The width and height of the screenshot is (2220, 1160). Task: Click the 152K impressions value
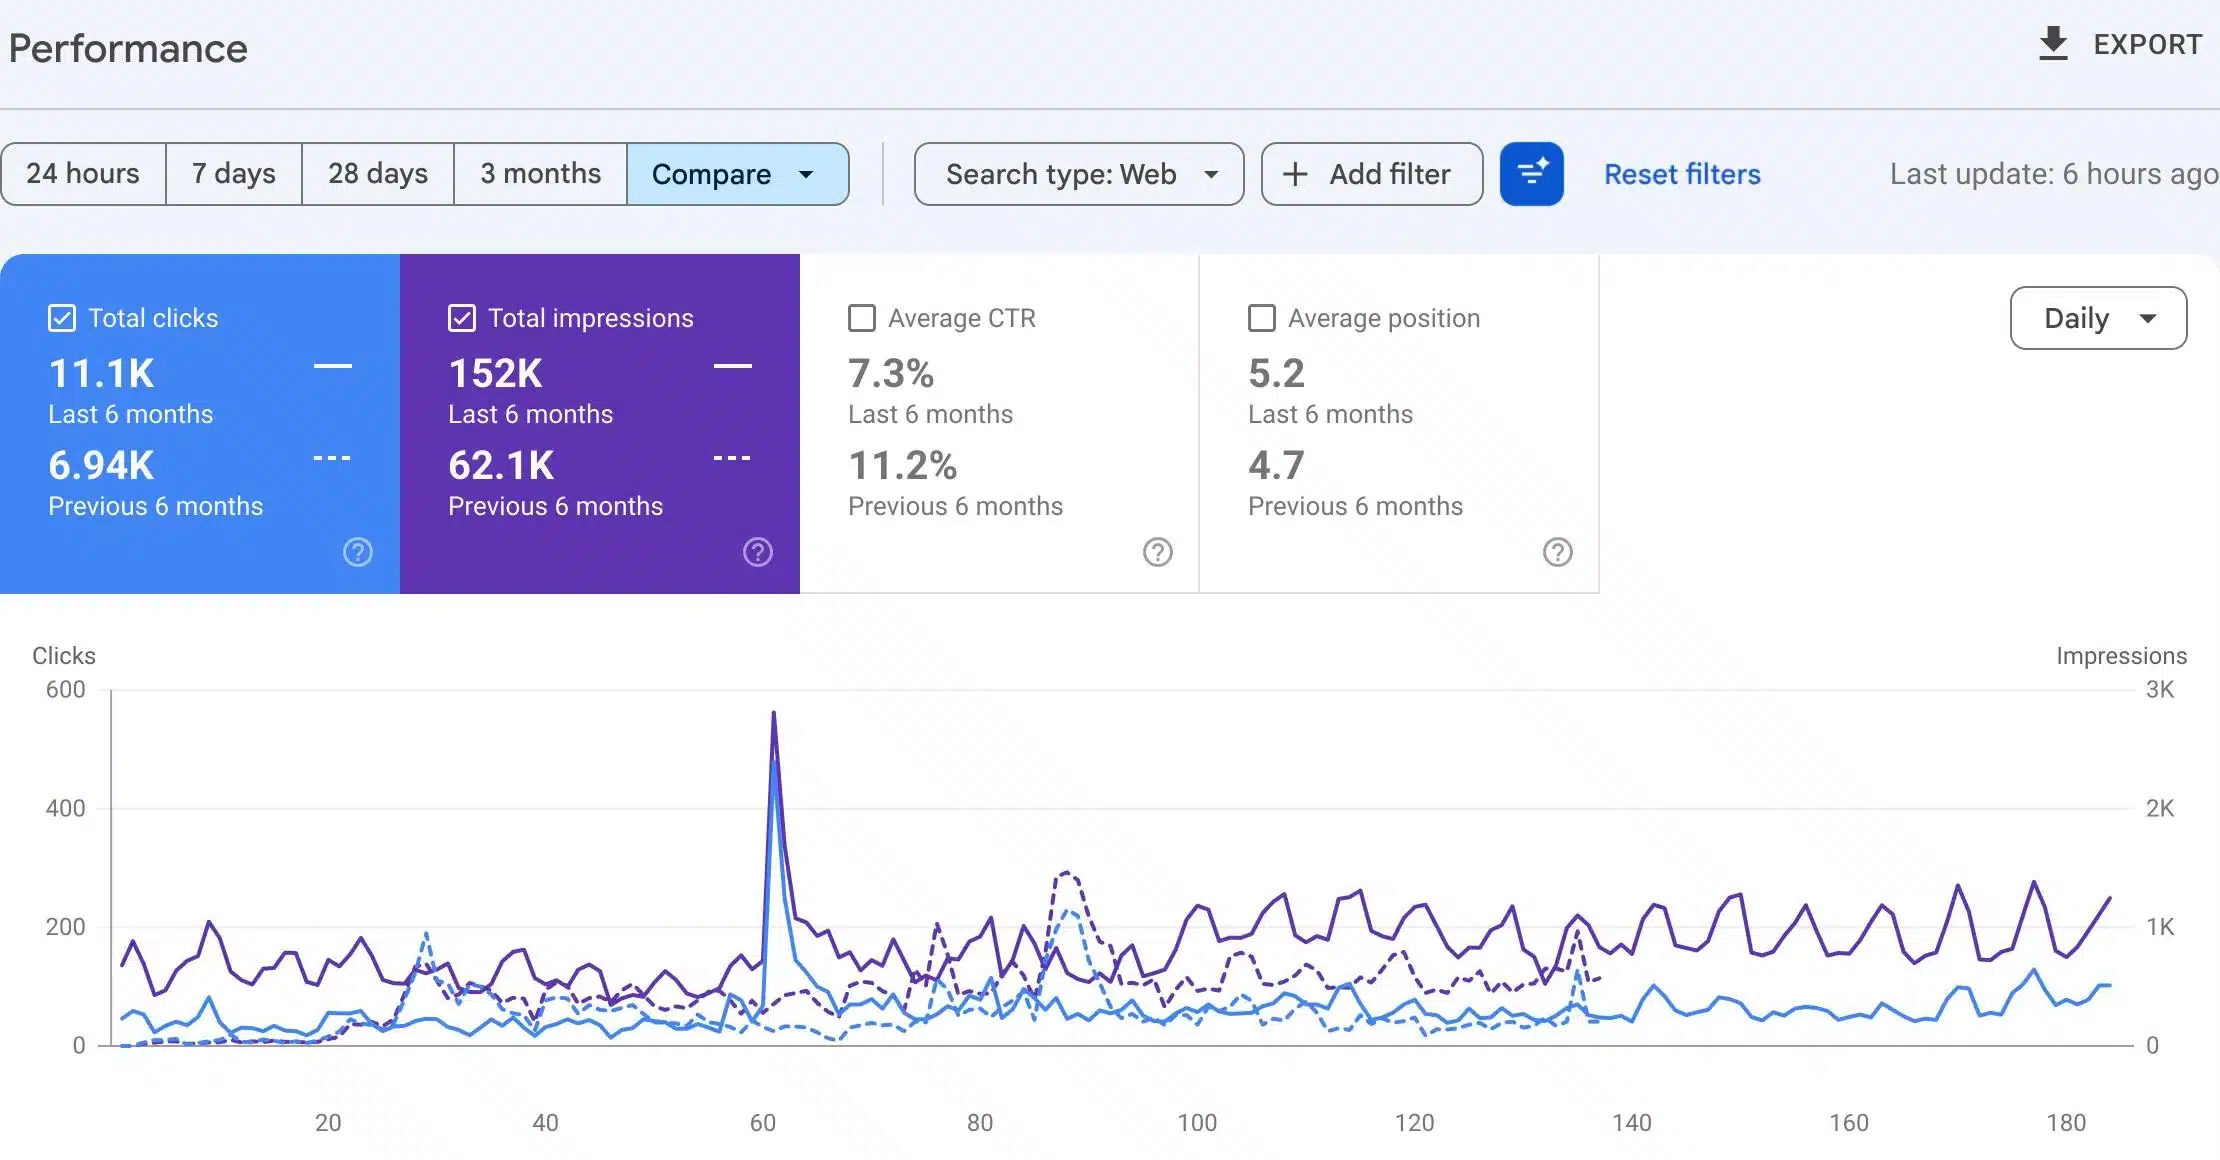pos(495,374)
